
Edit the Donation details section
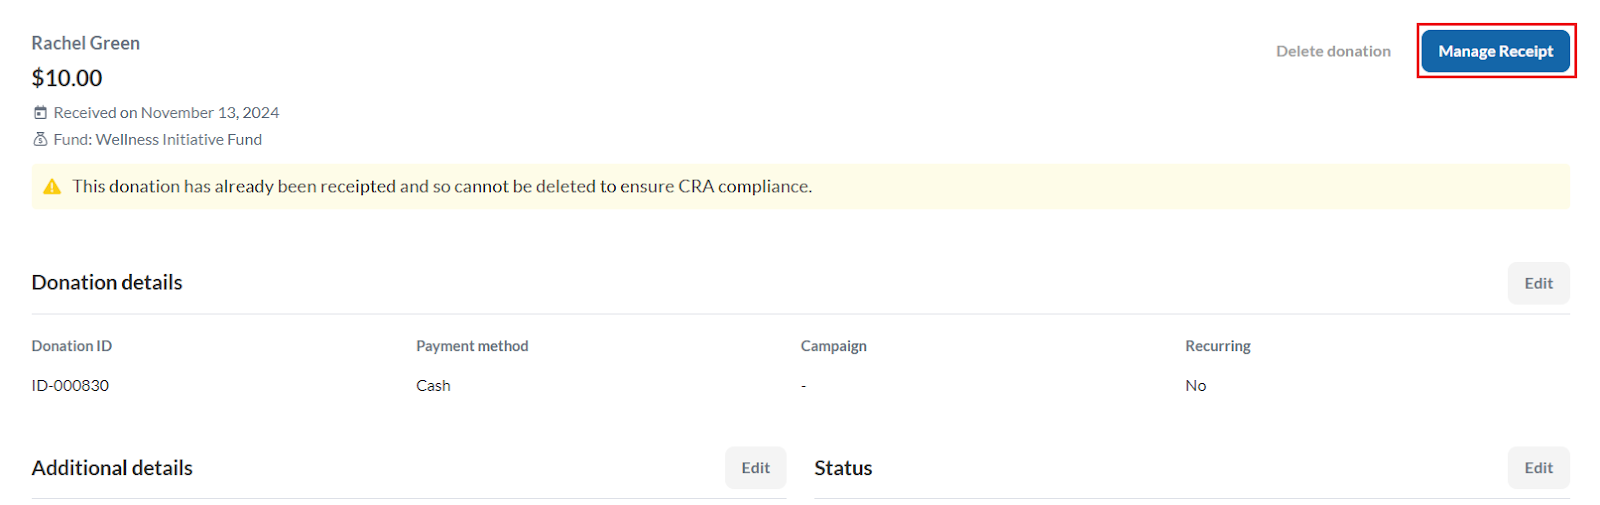[1538, 283]
